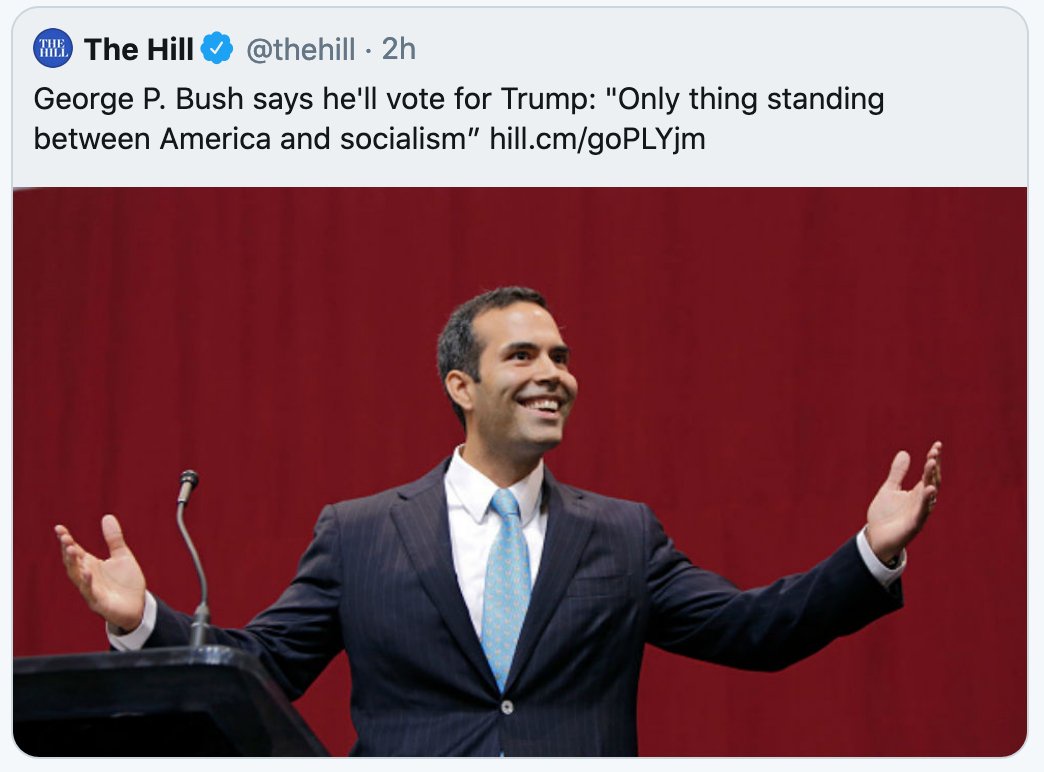Click The Hill profile avatar
This screenshot has height=772, width=1044.
point(52,49)
